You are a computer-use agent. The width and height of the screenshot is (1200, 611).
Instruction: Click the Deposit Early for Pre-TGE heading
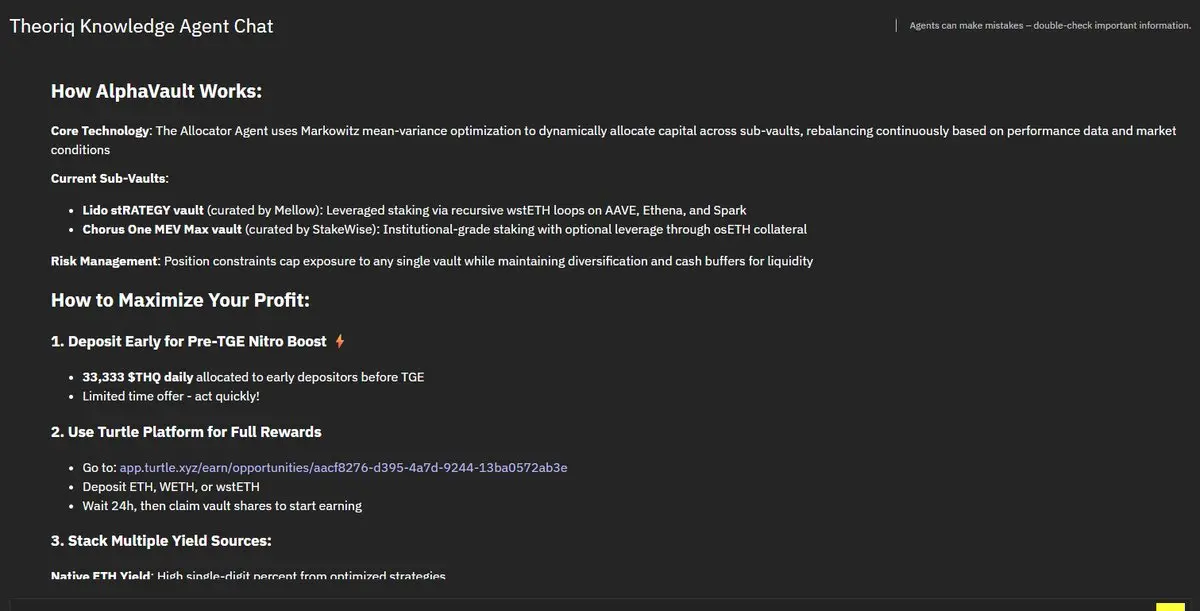189,342
